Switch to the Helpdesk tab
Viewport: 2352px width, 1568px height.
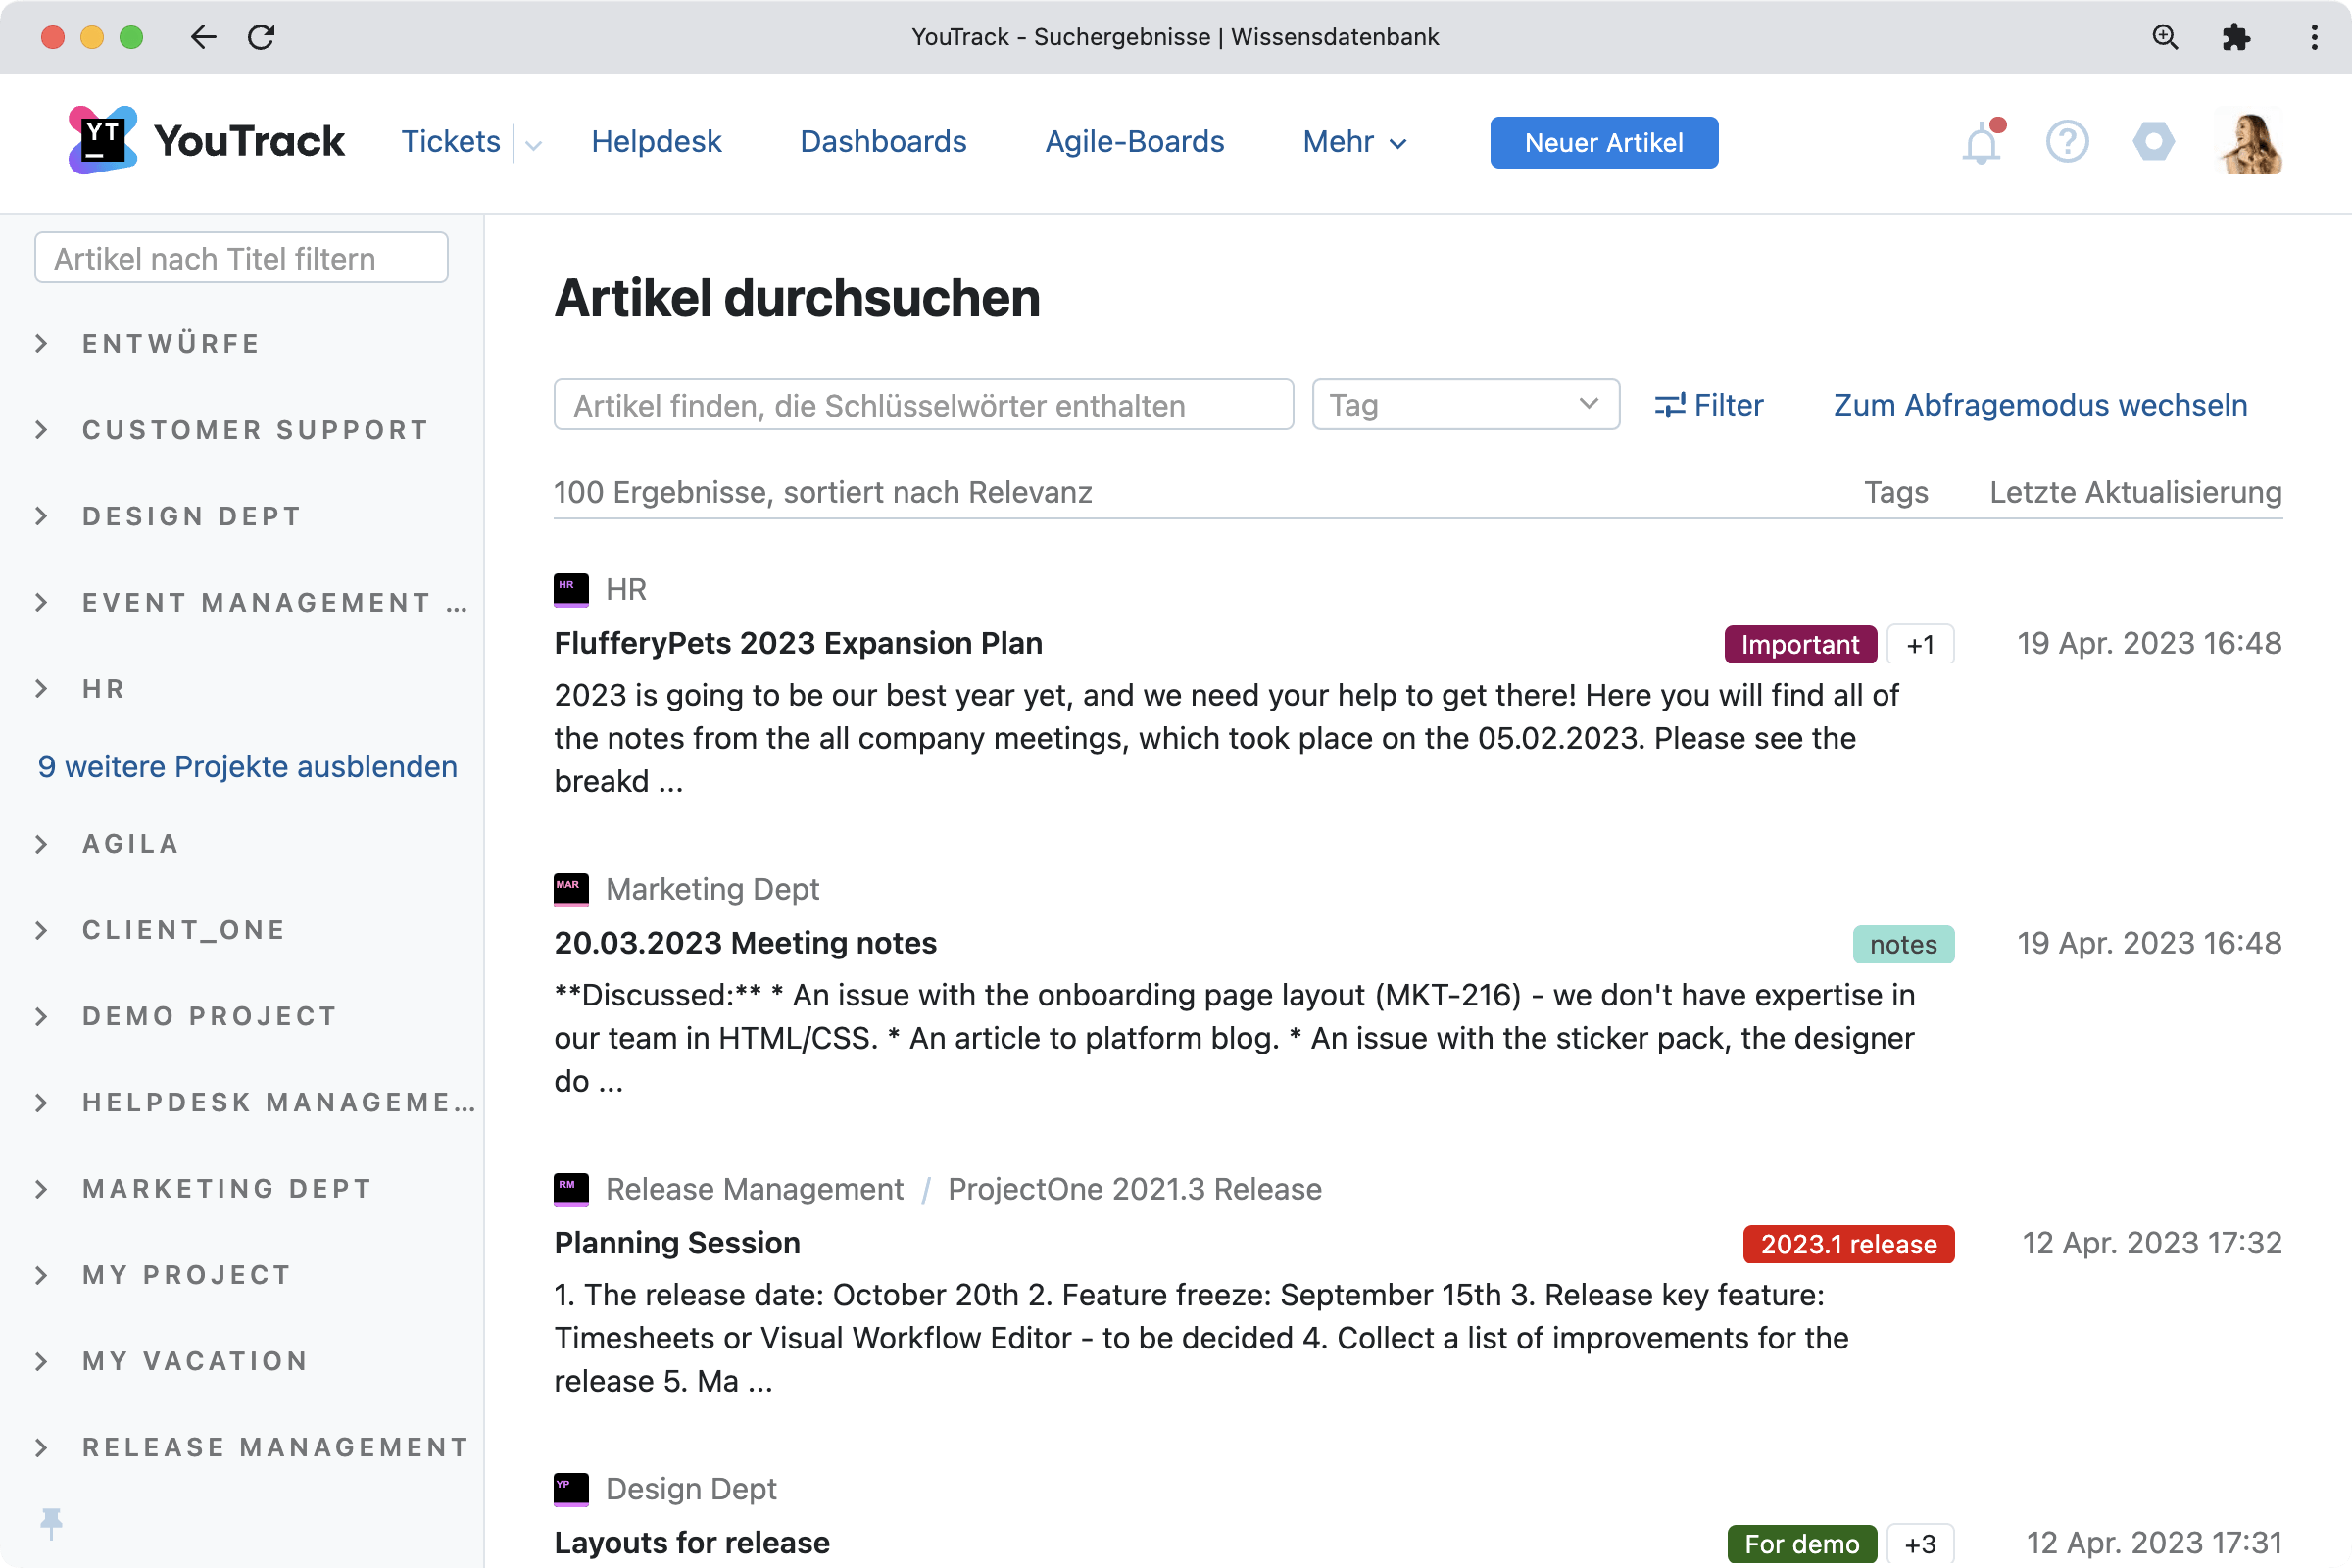click(x=656, y=142)
